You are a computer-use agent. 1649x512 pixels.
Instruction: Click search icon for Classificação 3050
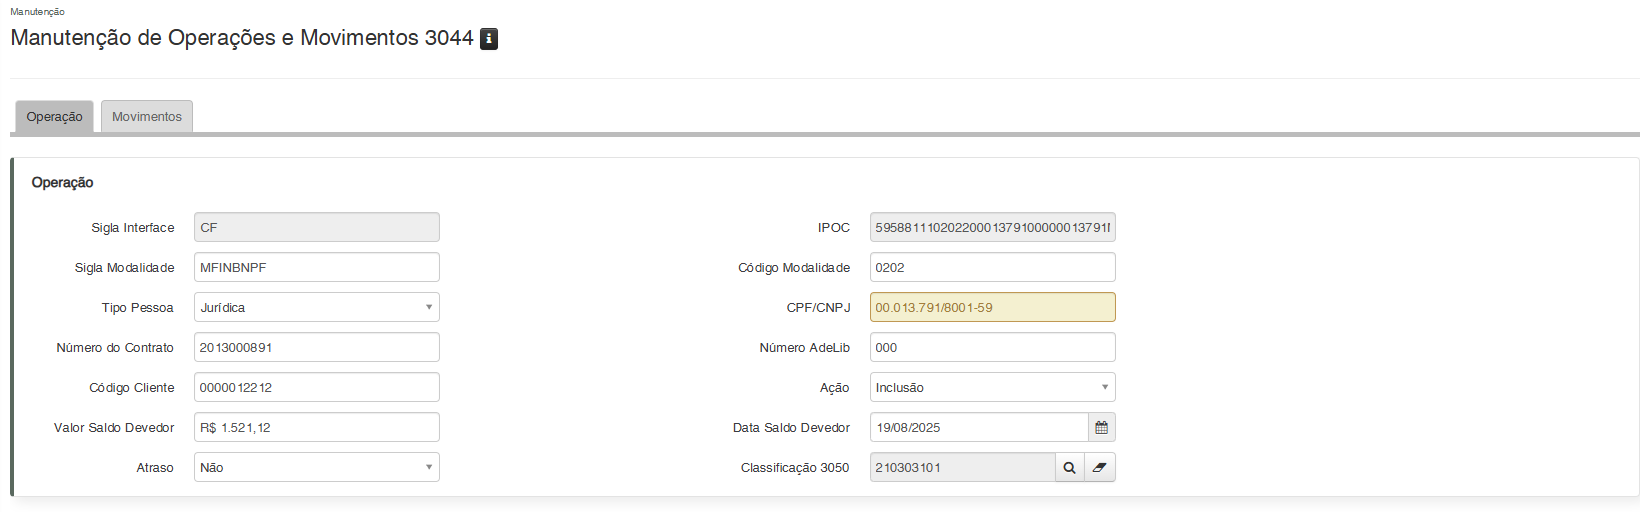pos(1069,467)
